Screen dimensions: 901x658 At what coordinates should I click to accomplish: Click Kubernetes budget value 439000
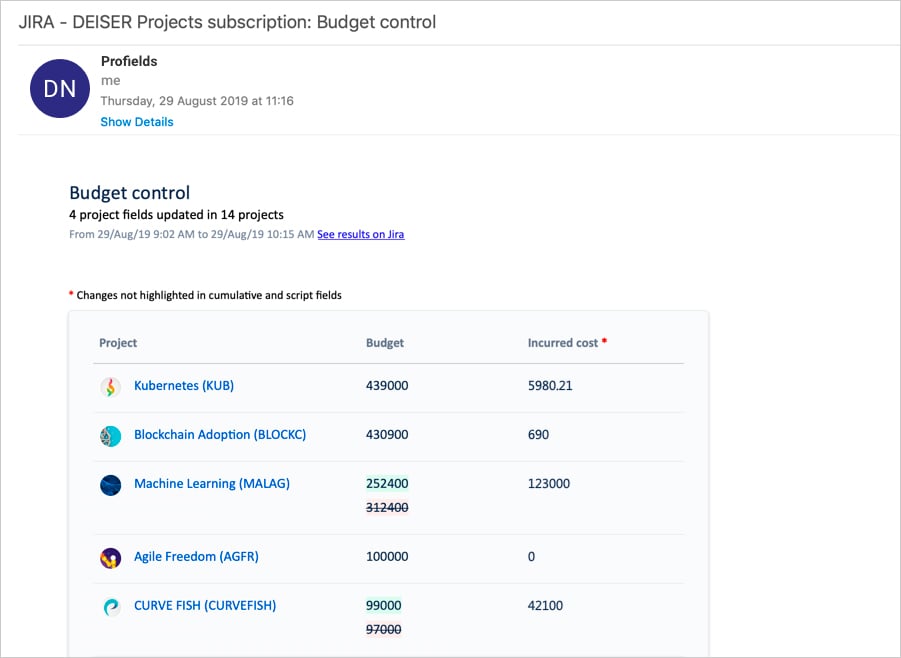(x=387, y=386)
